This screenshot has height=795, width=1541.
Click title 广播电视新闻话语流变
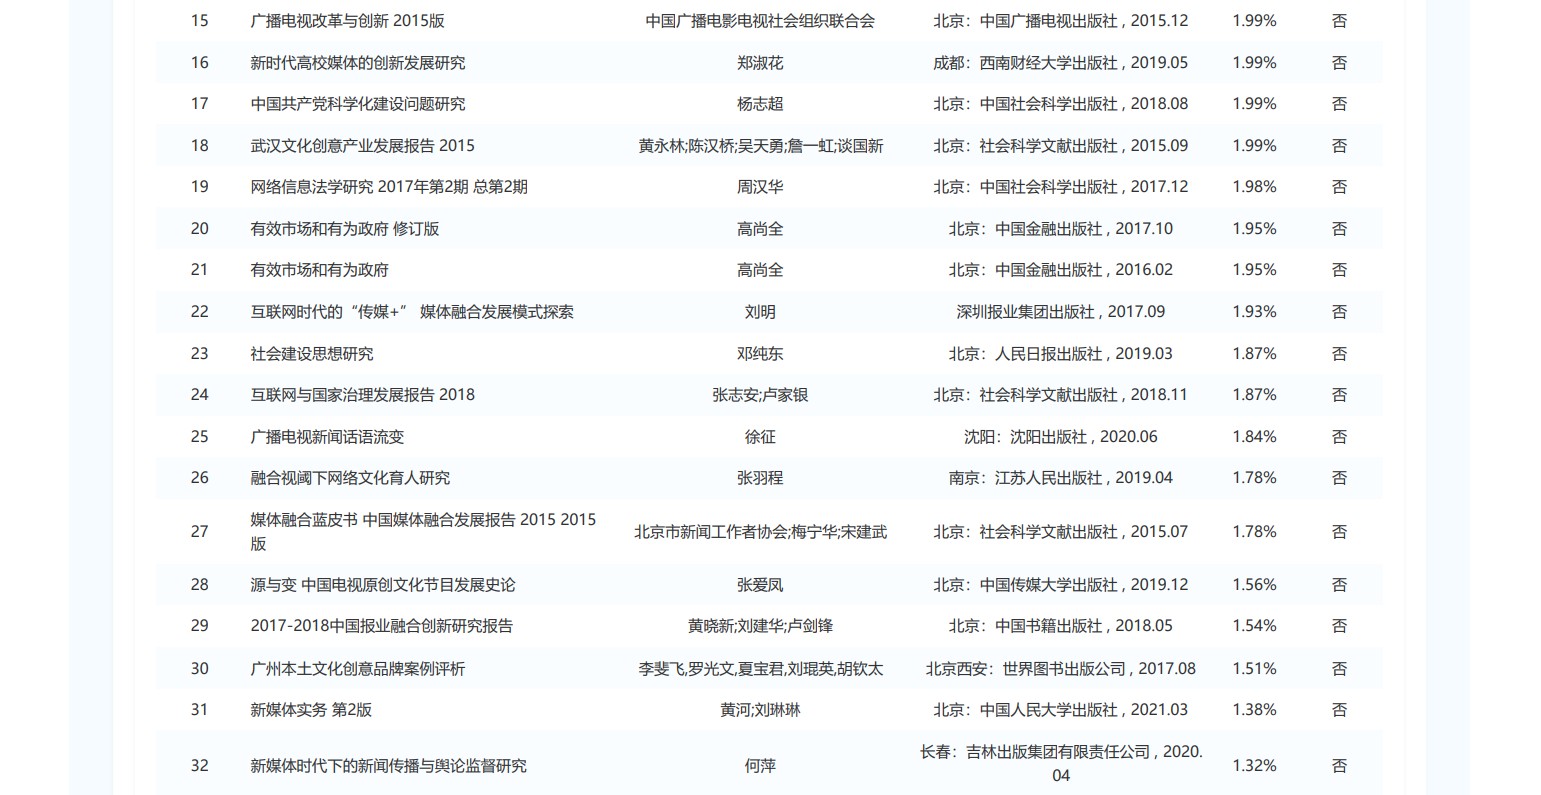tap(327, 437)
